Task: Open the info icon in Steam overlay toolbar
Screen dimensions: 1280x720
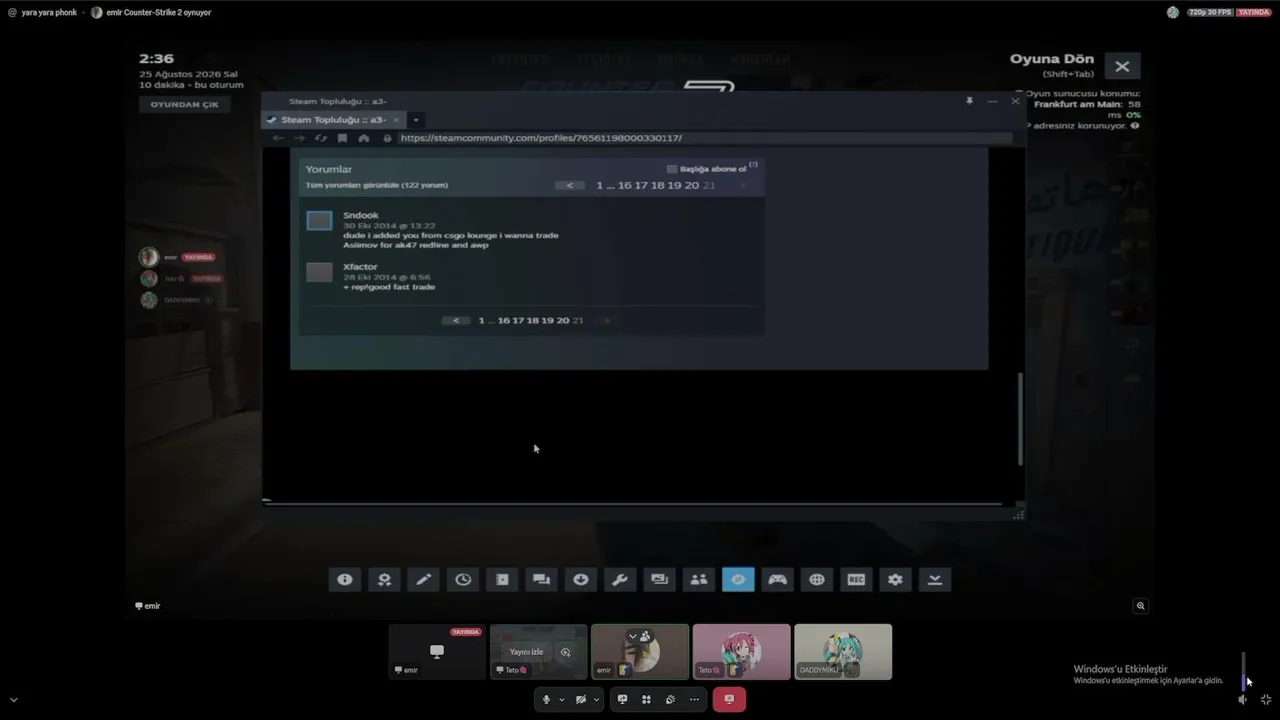Action: pyautogui.click(x=345, y=579)
